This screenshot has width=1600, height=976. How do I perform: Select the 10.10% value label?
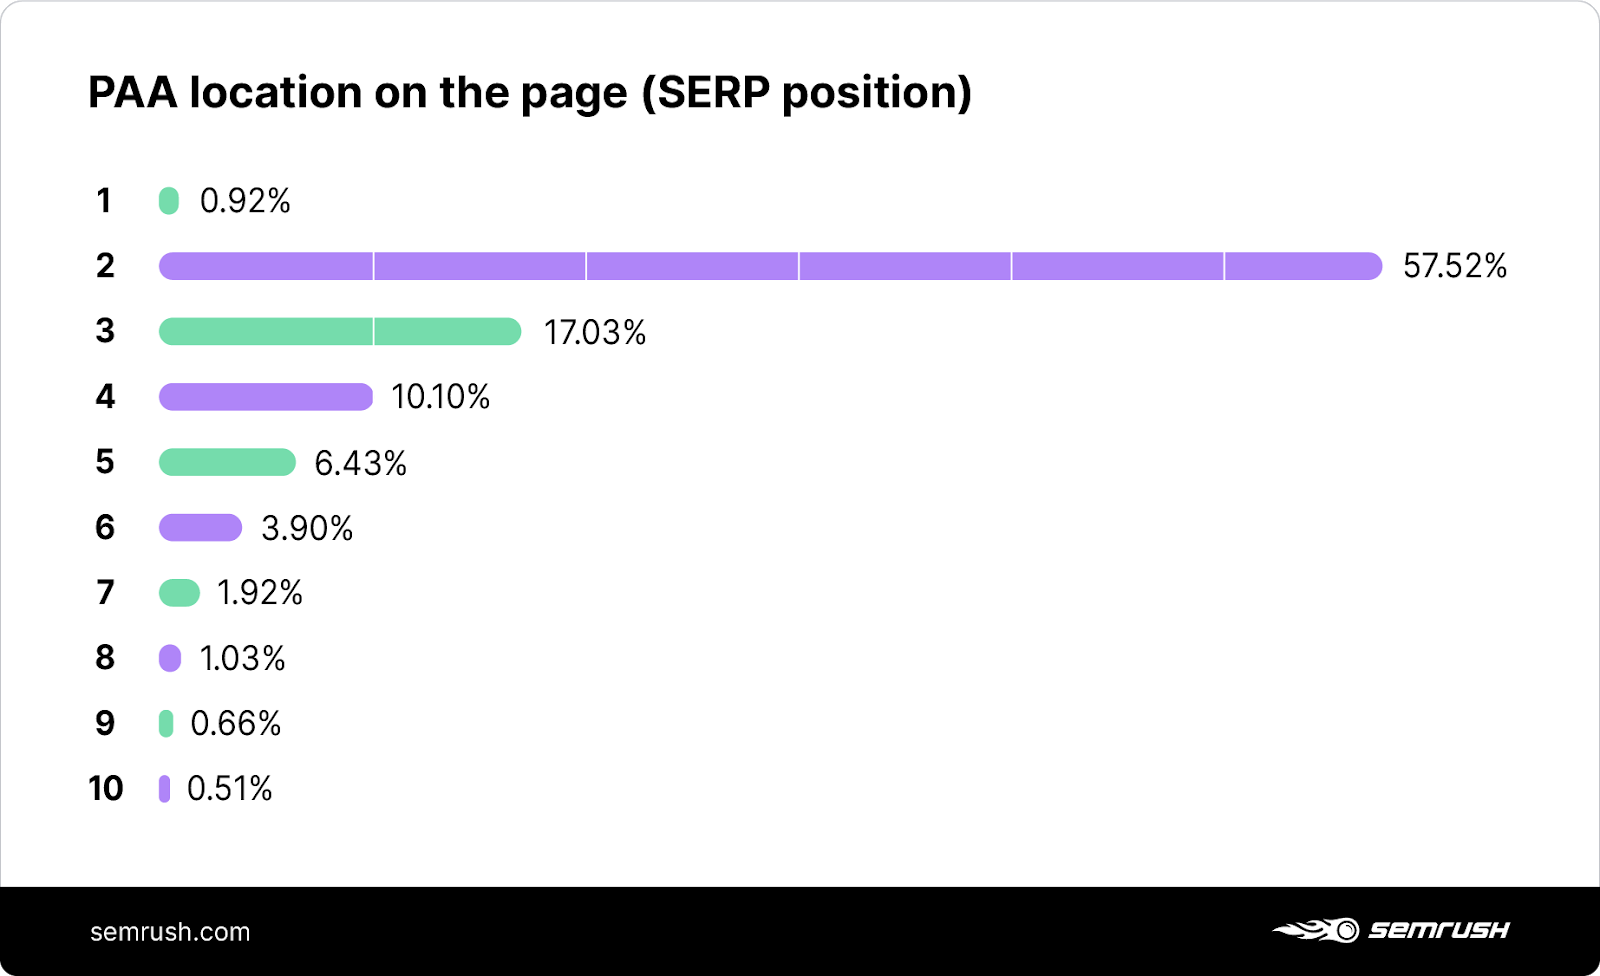441,397
